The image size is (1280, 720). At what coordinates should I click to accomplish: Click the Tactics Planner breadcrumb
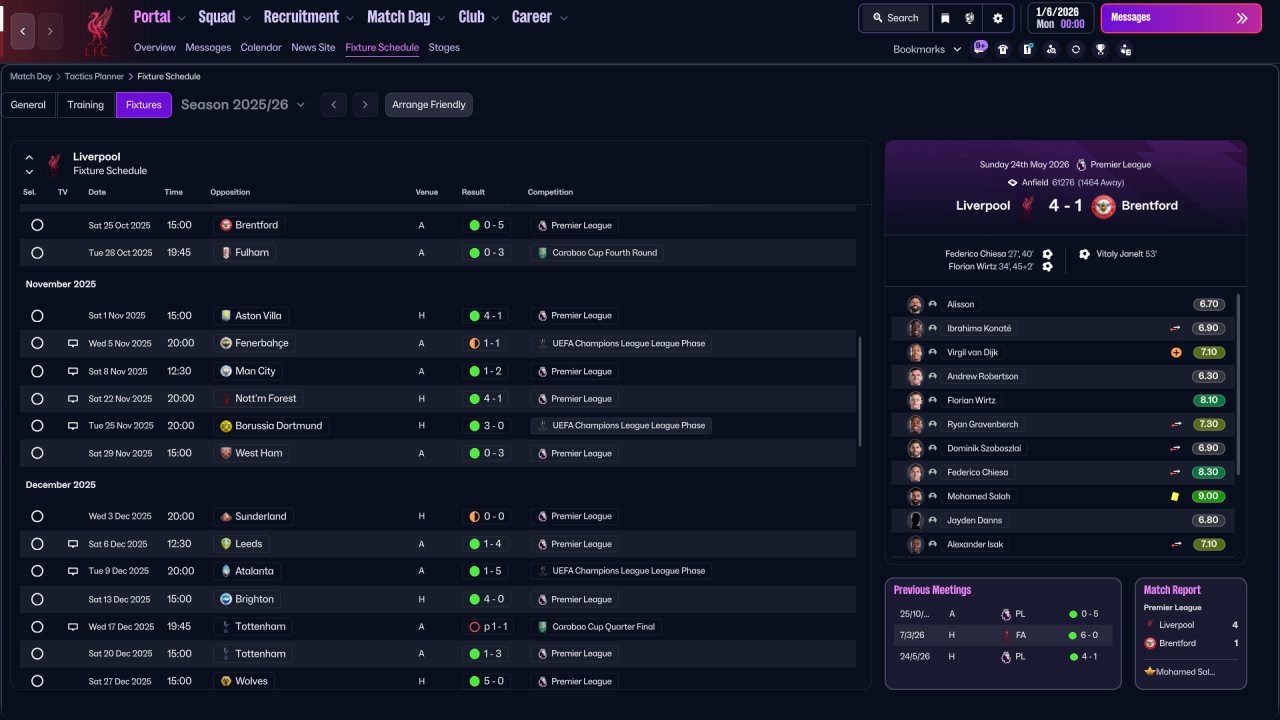94,77
